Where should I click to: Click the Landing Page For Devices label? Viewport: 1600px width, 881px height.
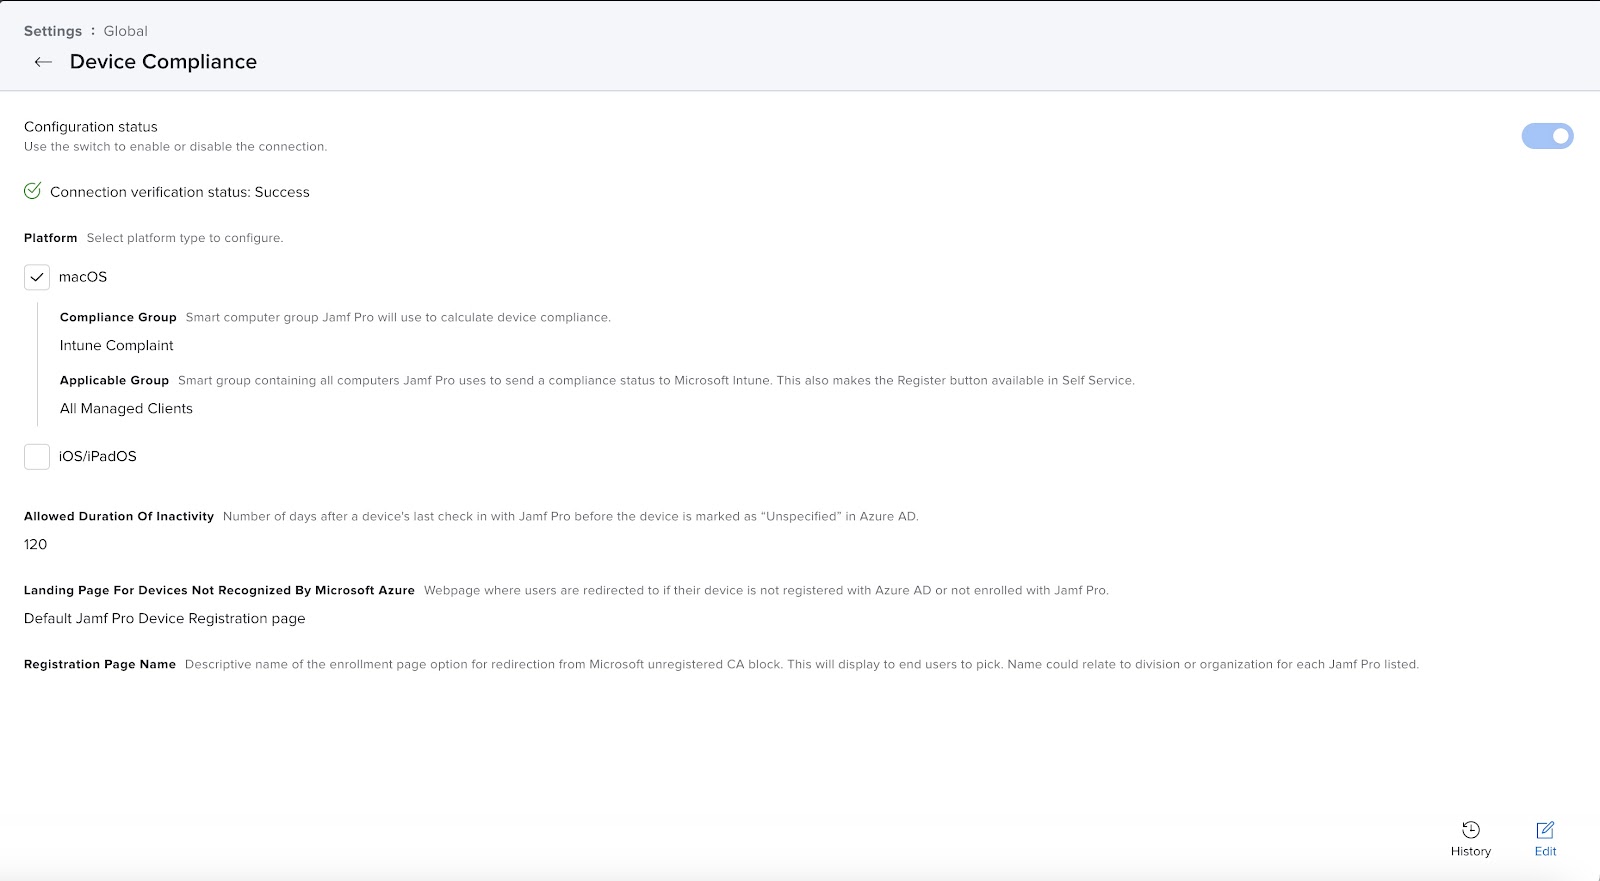pyautogui.click(x=219, y=590)
